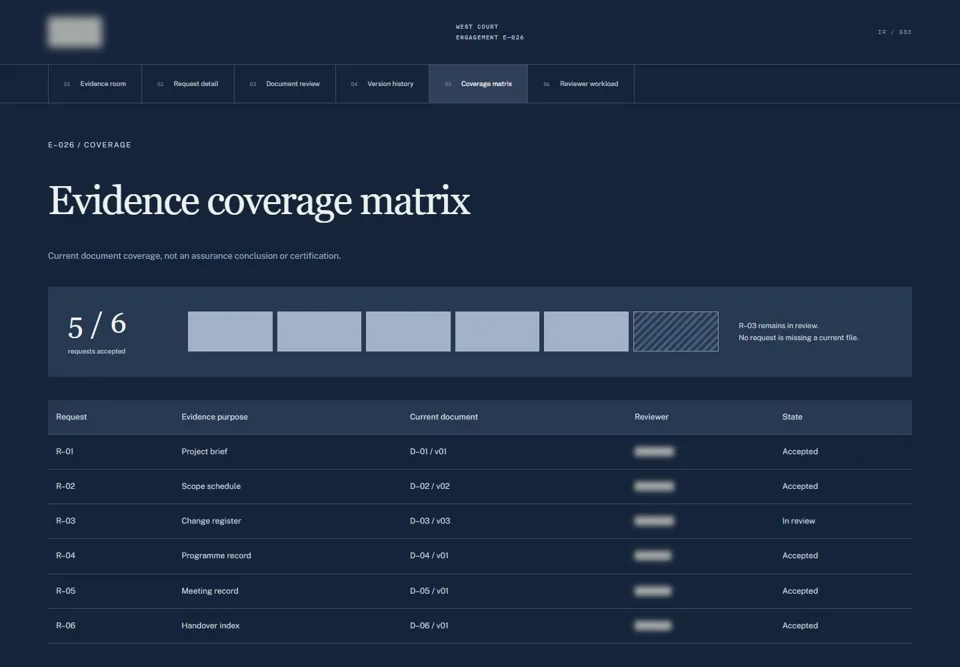Image resolution: width=960 pixels, height=667 pixels.
Task: Click the Accepted state for R-02
Action: tap(800, 486)
